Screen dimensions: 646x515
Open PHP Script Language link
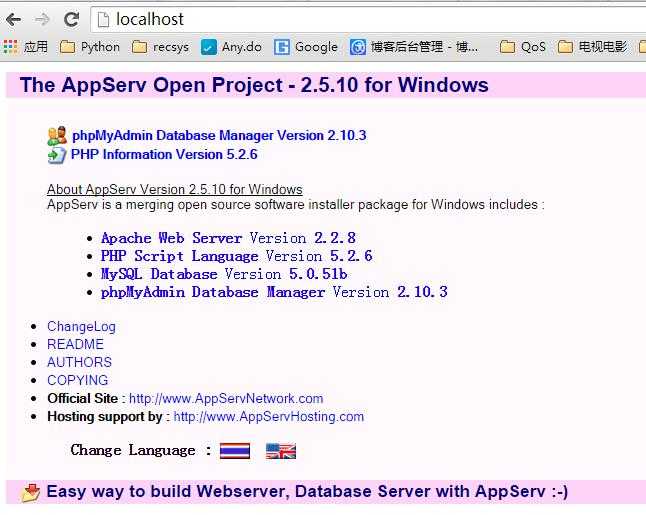tap(180, 256)
